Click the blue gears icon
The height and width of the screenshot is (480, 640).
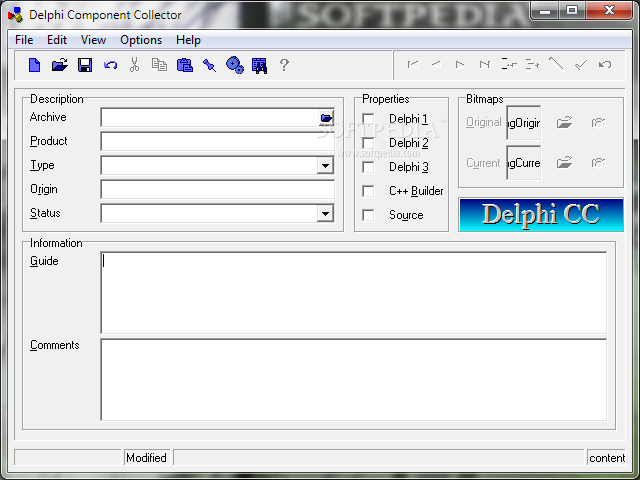(x=235, y=65)
